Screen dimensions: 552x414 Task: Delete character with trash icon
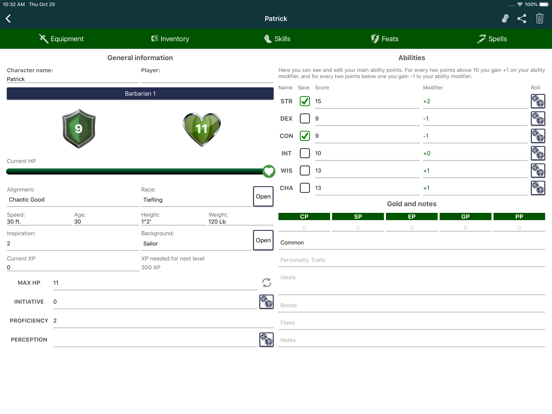[539, 19]
